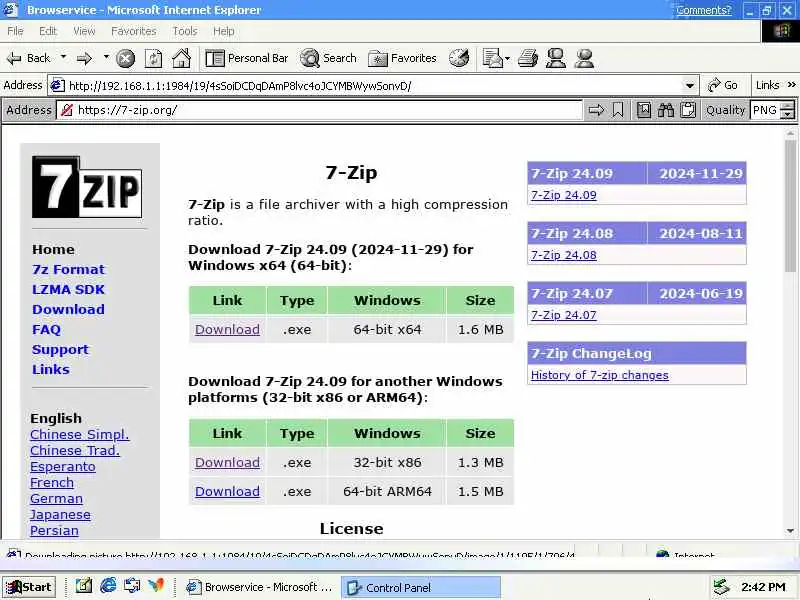Open the 7-Zip 24.08 news link
The image size is (800, 600).
coord(563,255)
